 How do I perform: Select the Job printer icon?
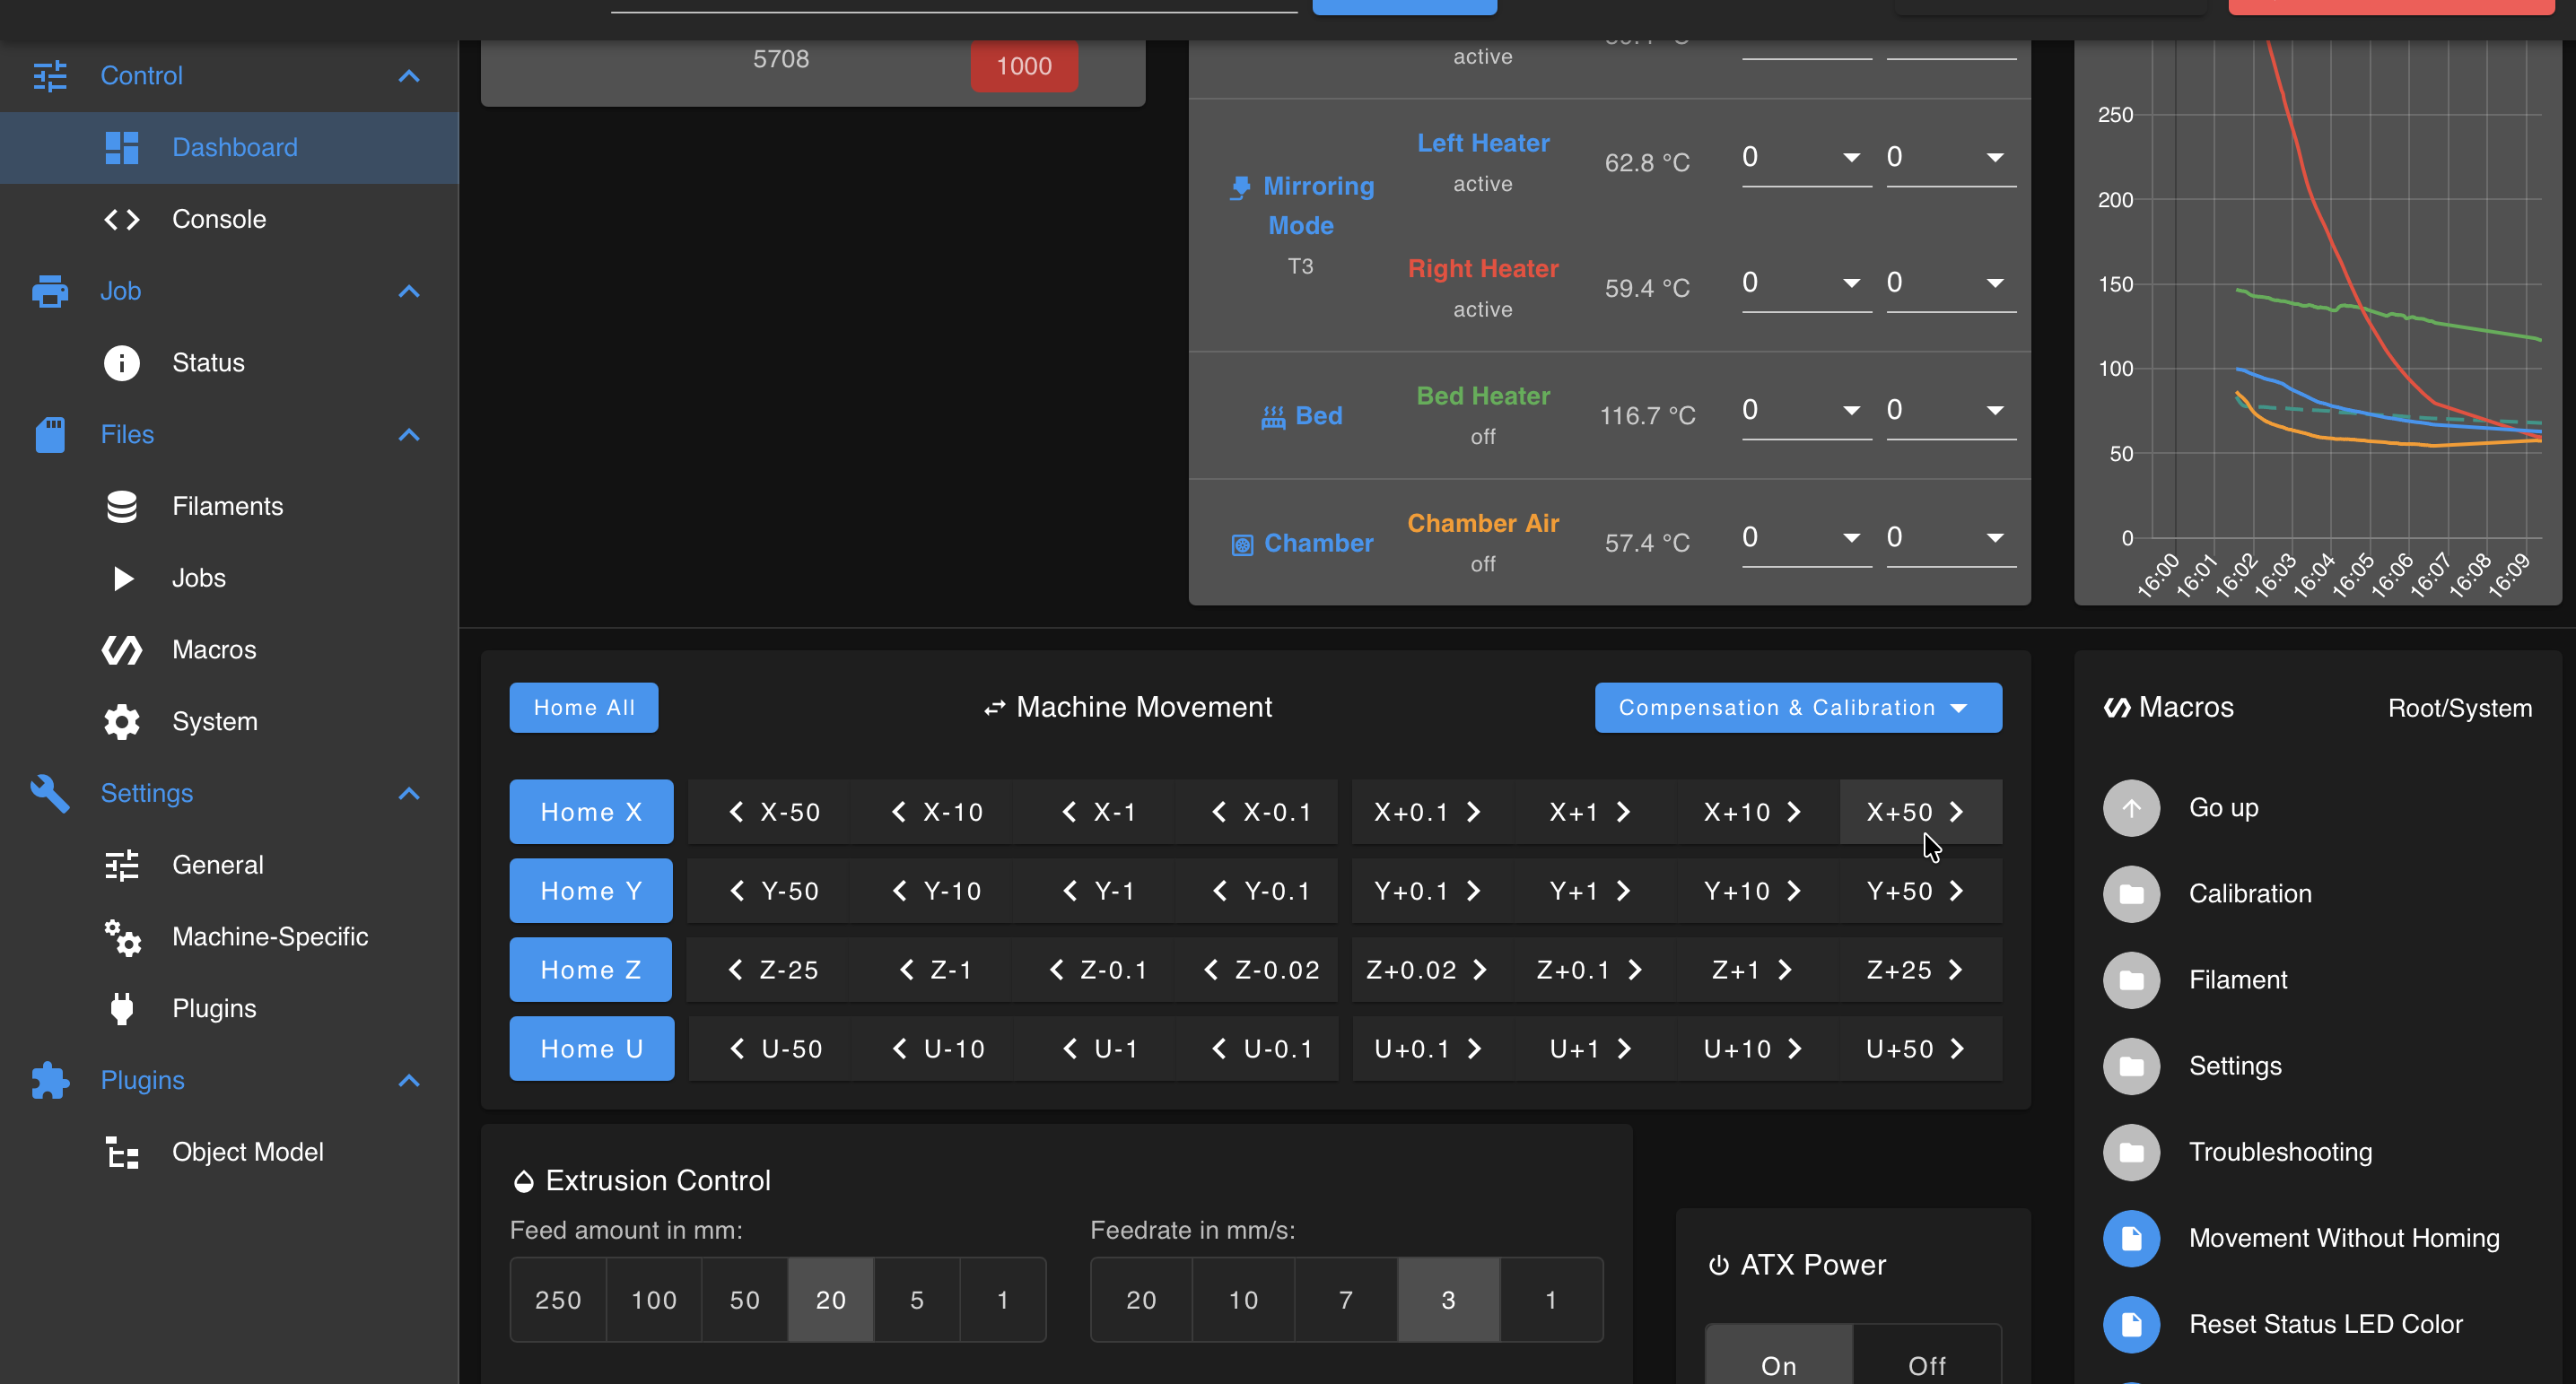(x=50, y=291)
